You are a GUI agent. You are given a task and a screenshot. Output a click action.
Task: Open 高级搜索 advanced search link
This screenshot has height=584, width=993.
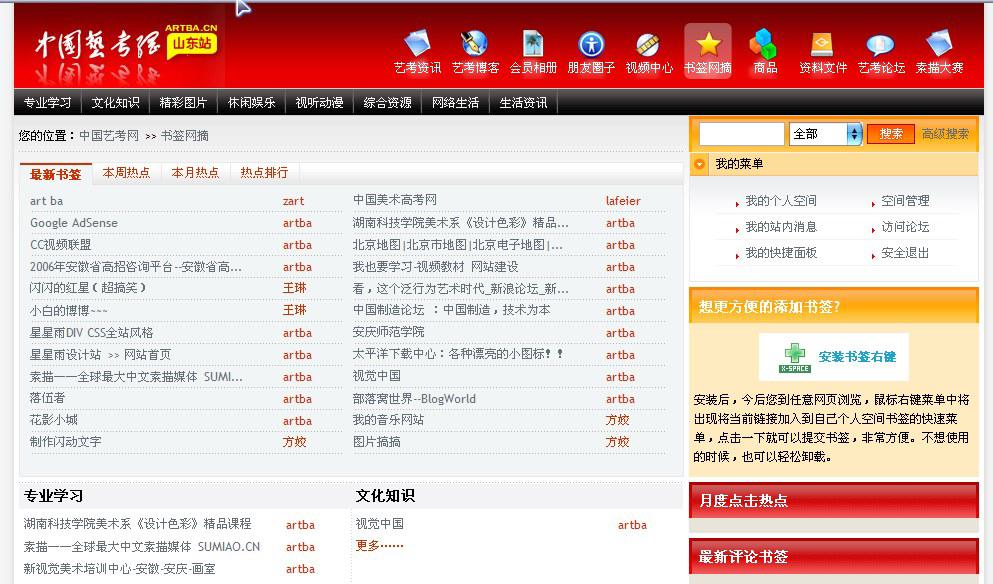pos(945,134)
